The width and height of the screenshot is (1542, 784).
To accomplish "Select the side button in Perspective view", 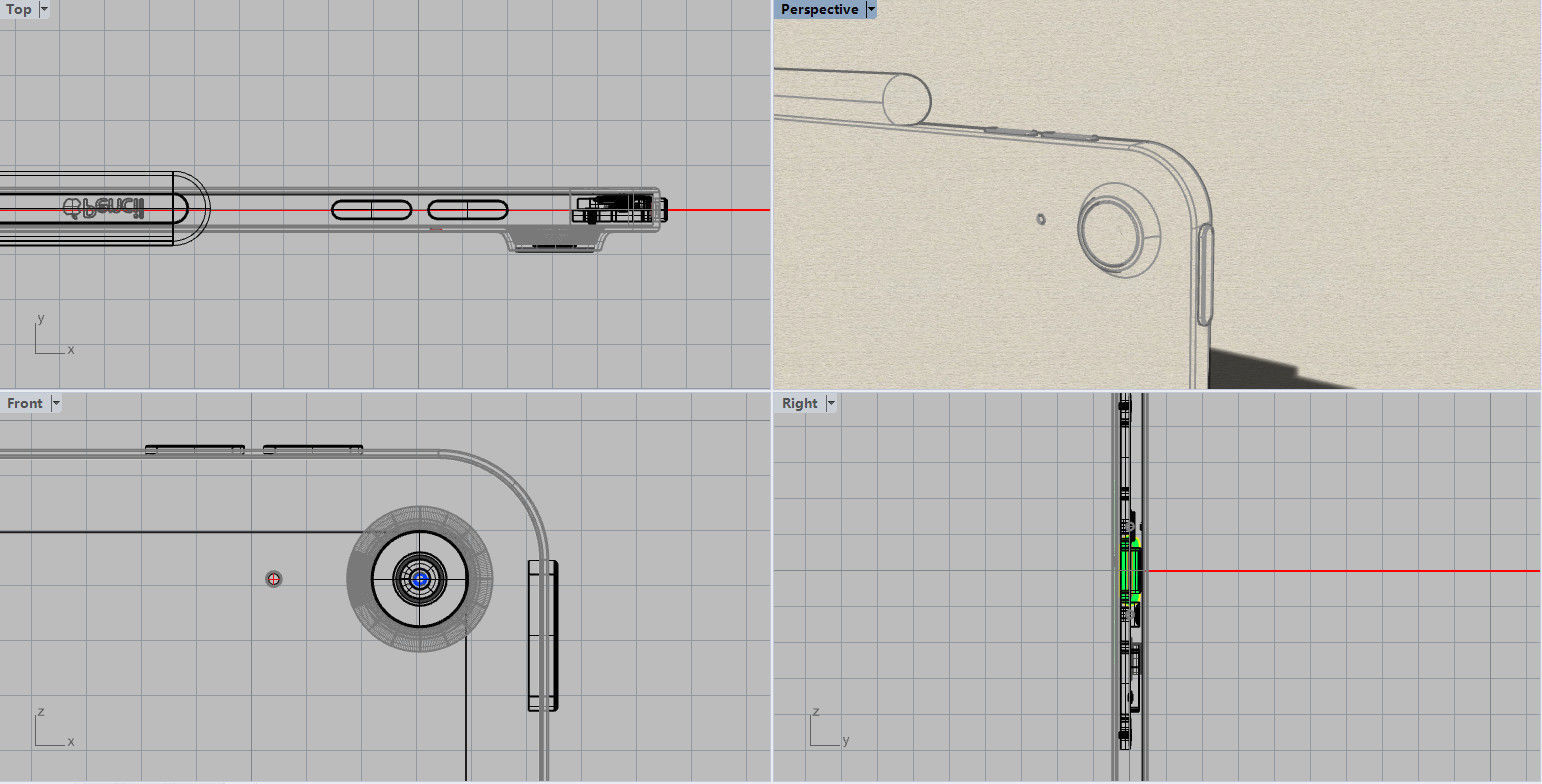I will [x=1205, y=275].
